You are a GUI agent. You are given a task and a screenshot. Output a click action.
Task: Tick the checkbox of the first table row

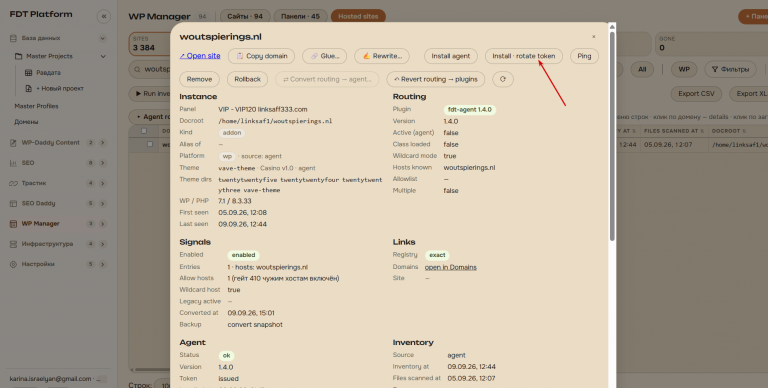tap(150, 145)
